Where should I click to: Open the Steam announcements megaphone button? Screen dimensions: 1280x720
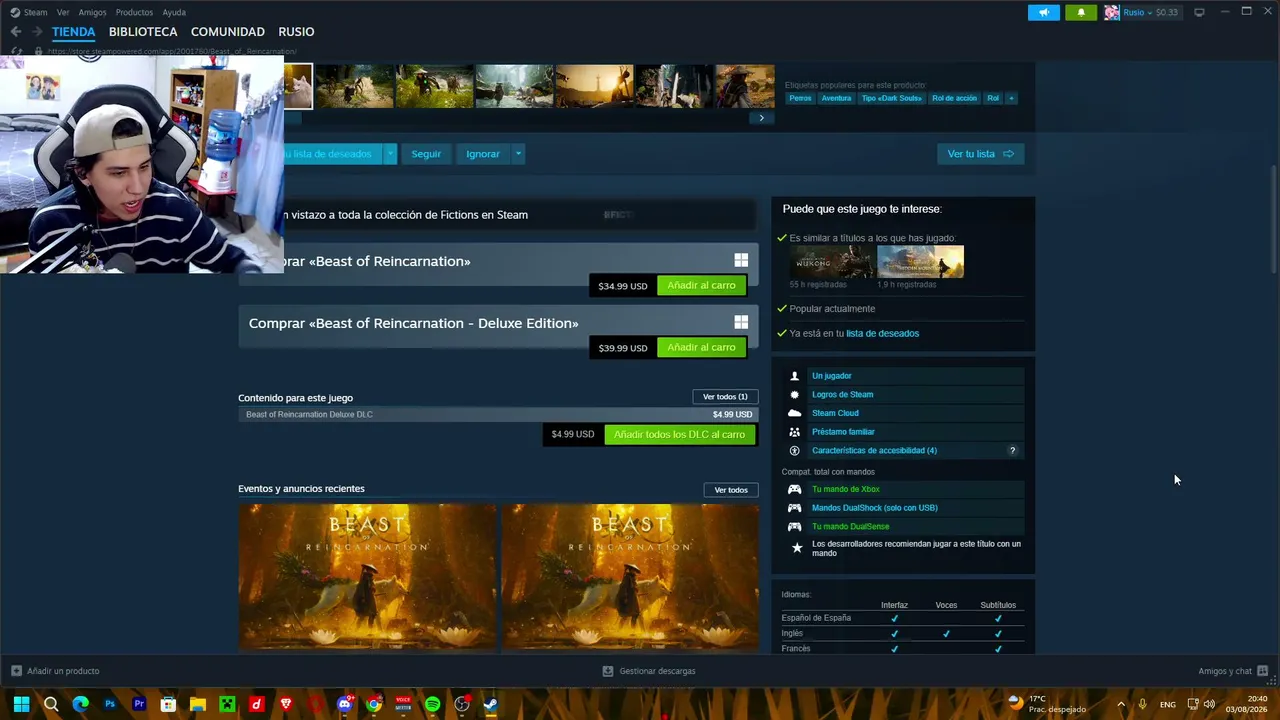1043,12
